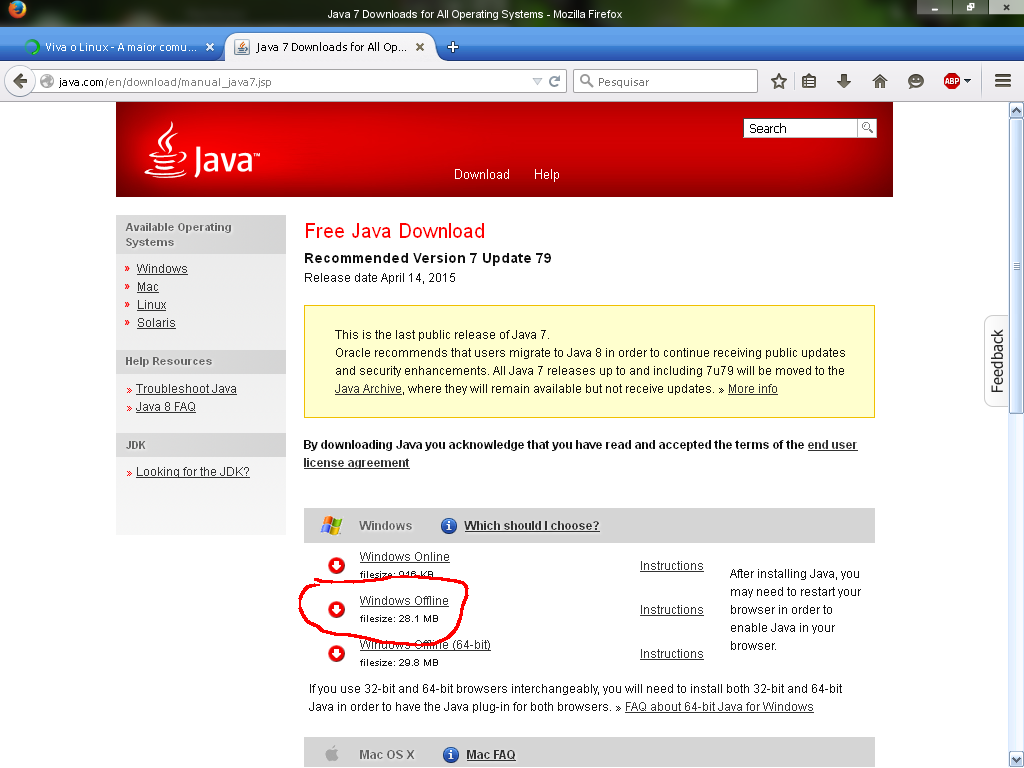
Task: Open the Adblock Plus dropdown arrow
Action: coord(967,81)
